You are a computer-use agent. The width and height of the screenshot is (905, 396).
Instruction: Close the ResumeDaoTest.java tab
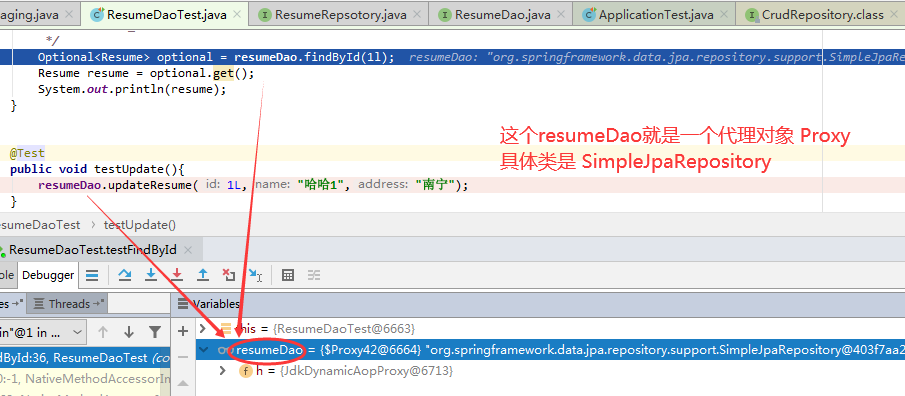pyautogui.click(x=238, y=15)
